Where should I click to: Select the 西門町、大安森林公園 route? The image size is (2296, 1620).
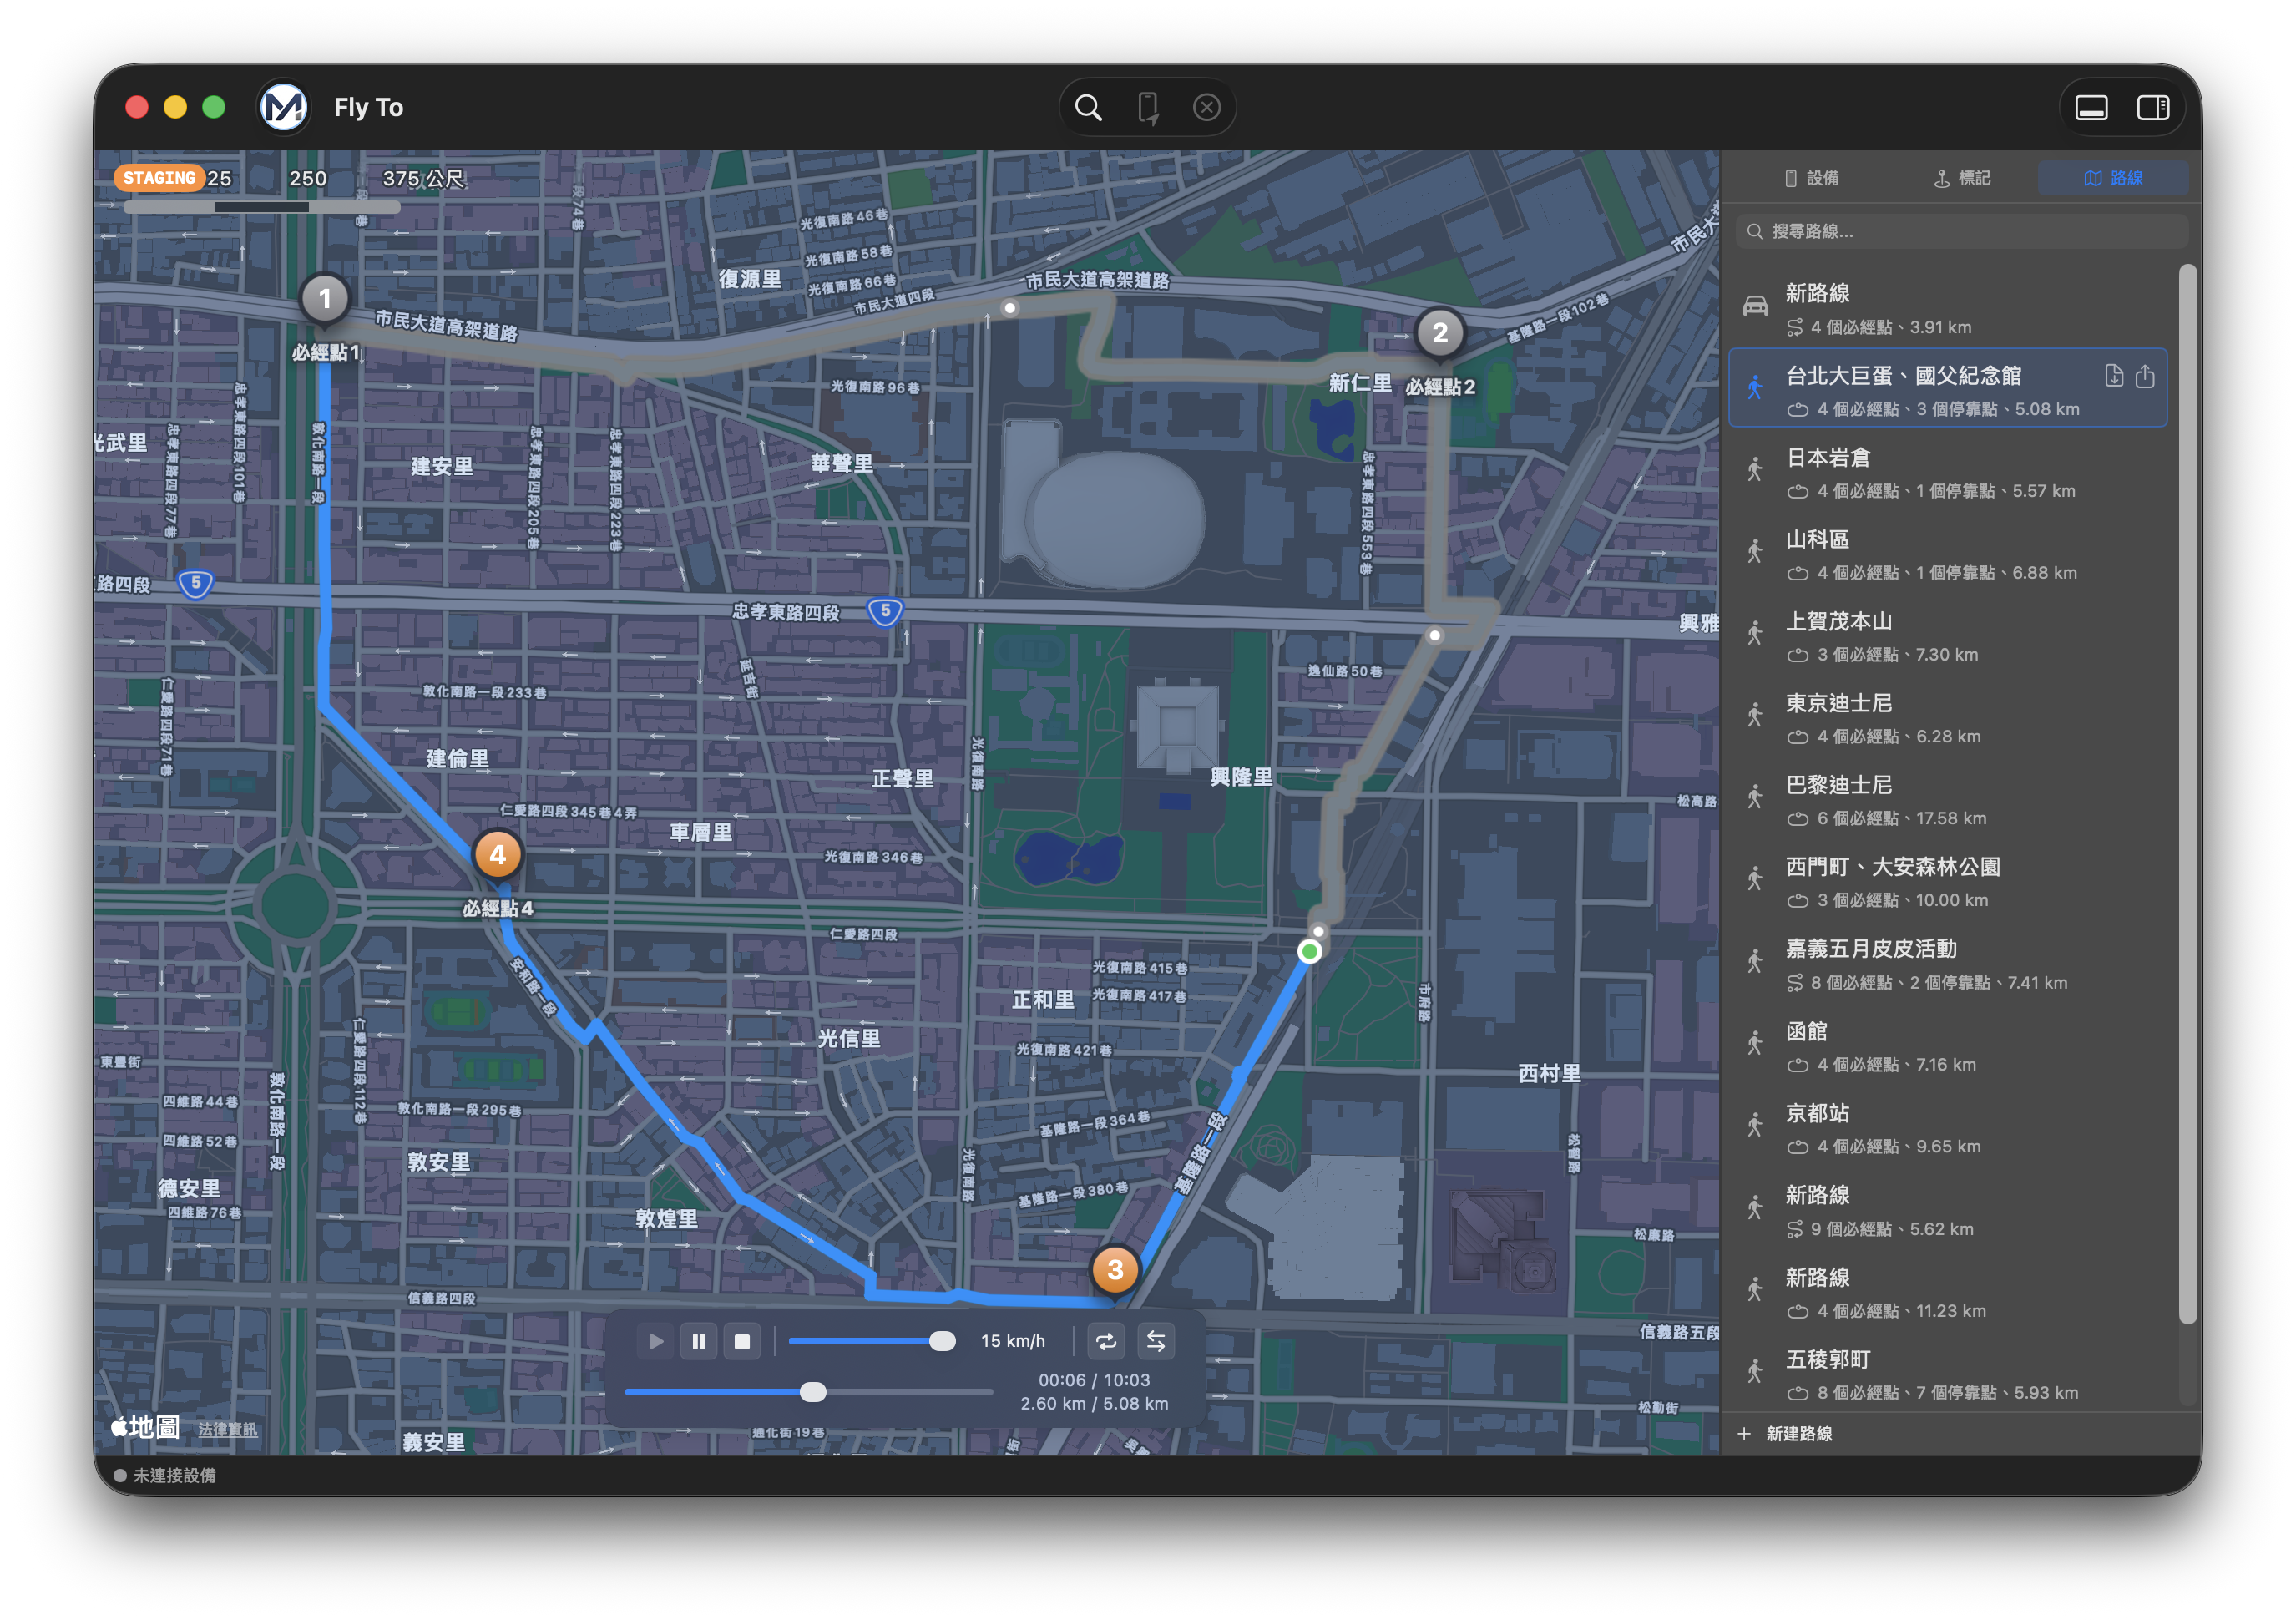tap(1948, 882)
